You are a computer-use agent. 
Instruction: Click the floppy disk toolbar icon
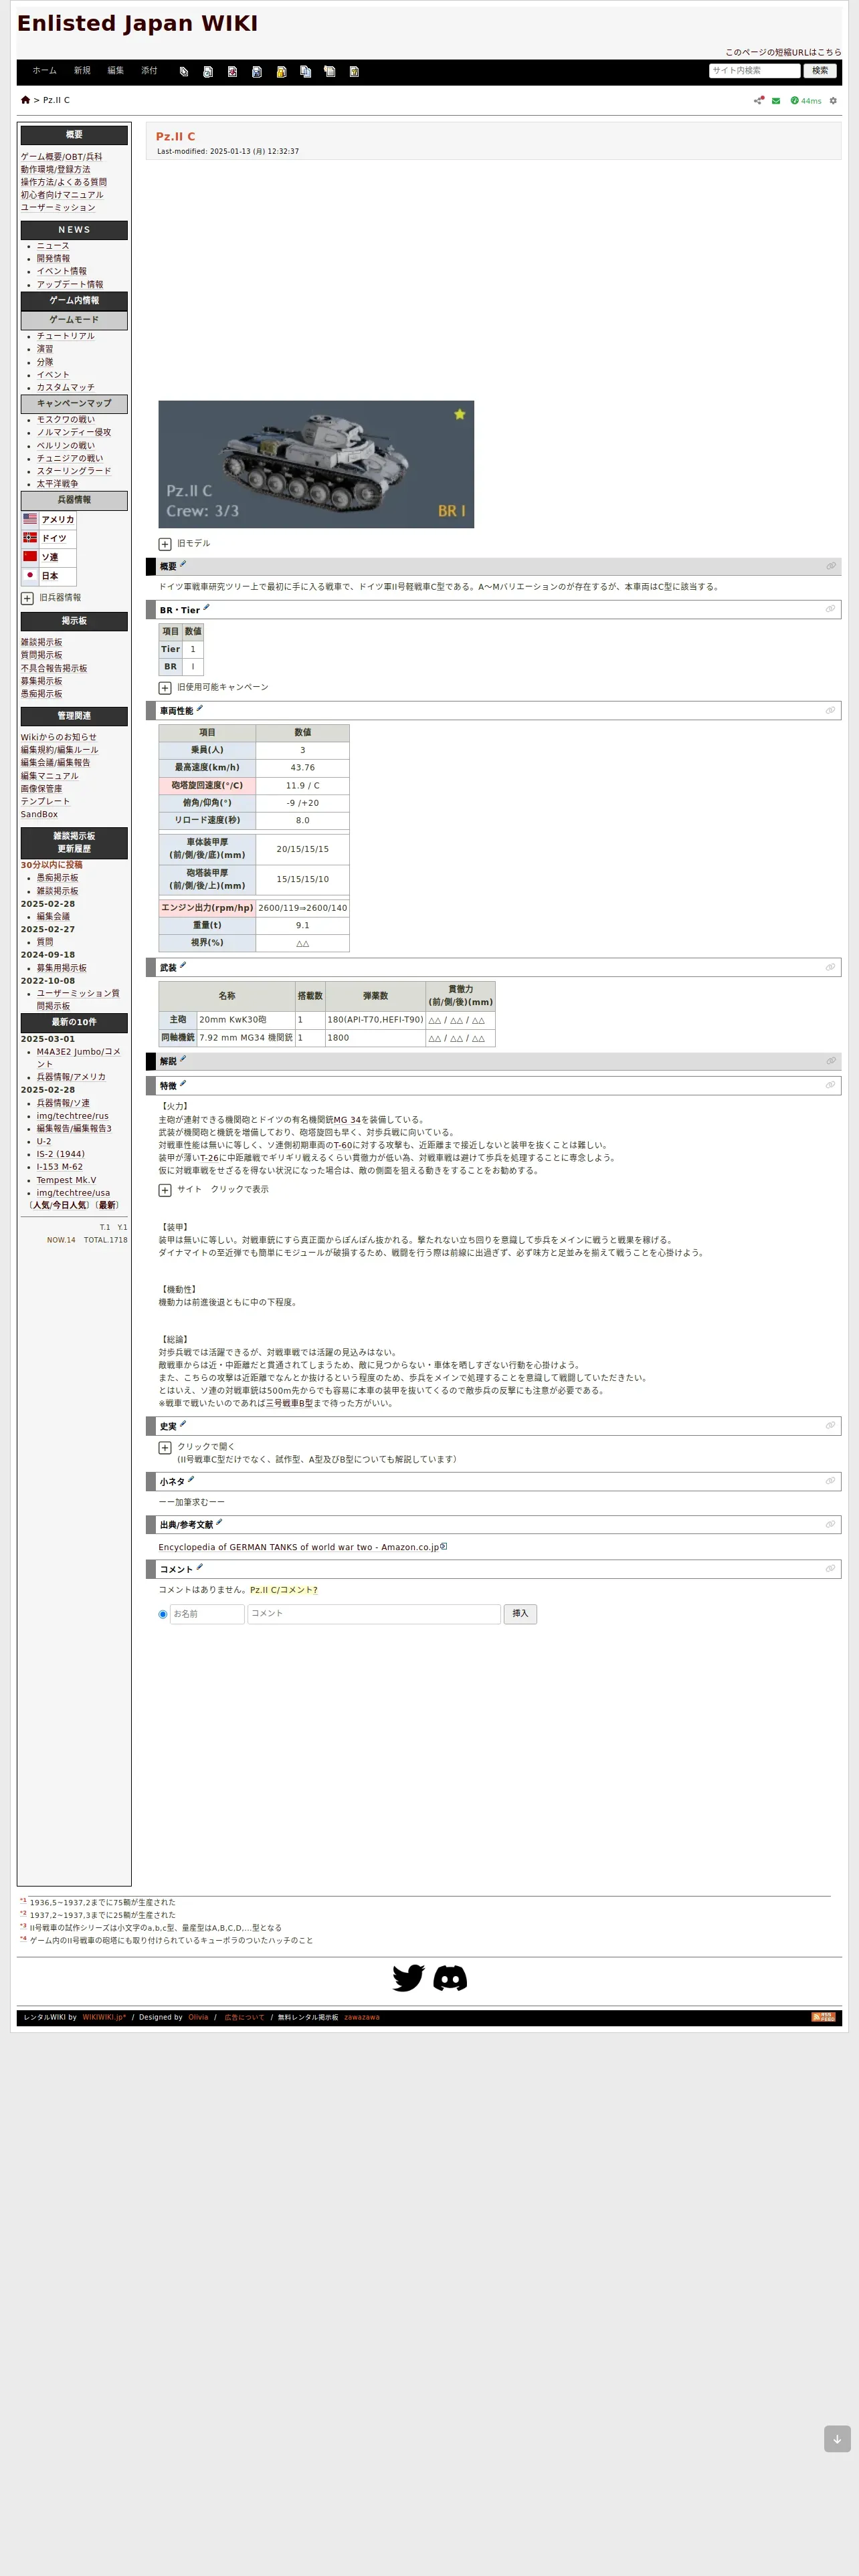click(x=257, y=72)
